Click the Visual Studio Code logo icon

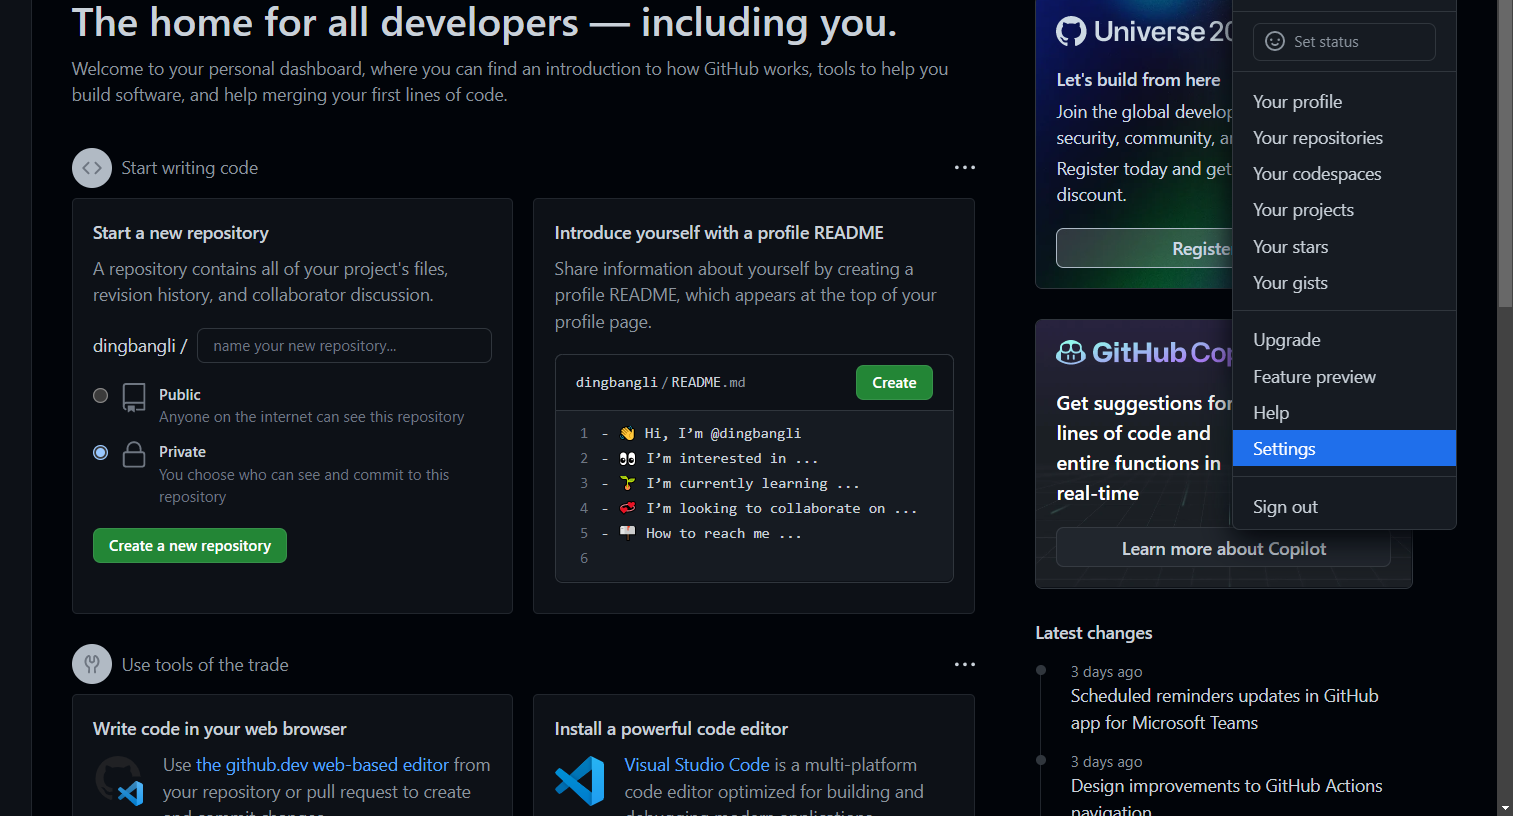pyautogui.click(x=580, y=781)
